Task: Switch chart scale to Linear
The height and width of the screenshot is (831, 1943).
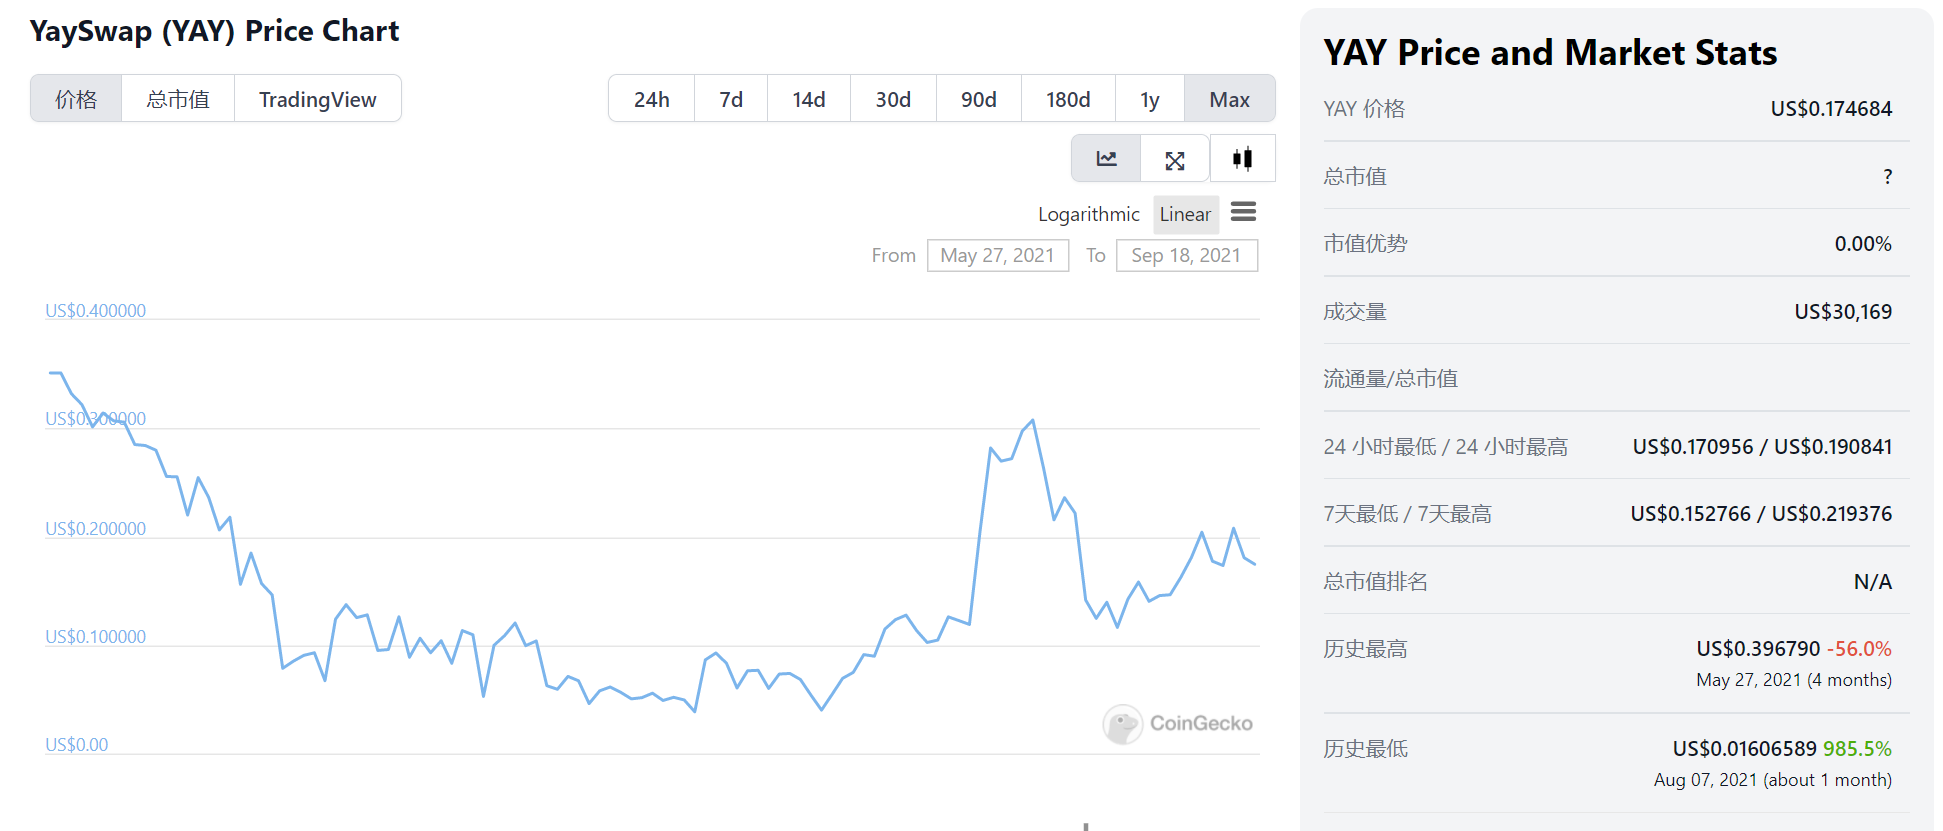Action: click(1185, 214)
